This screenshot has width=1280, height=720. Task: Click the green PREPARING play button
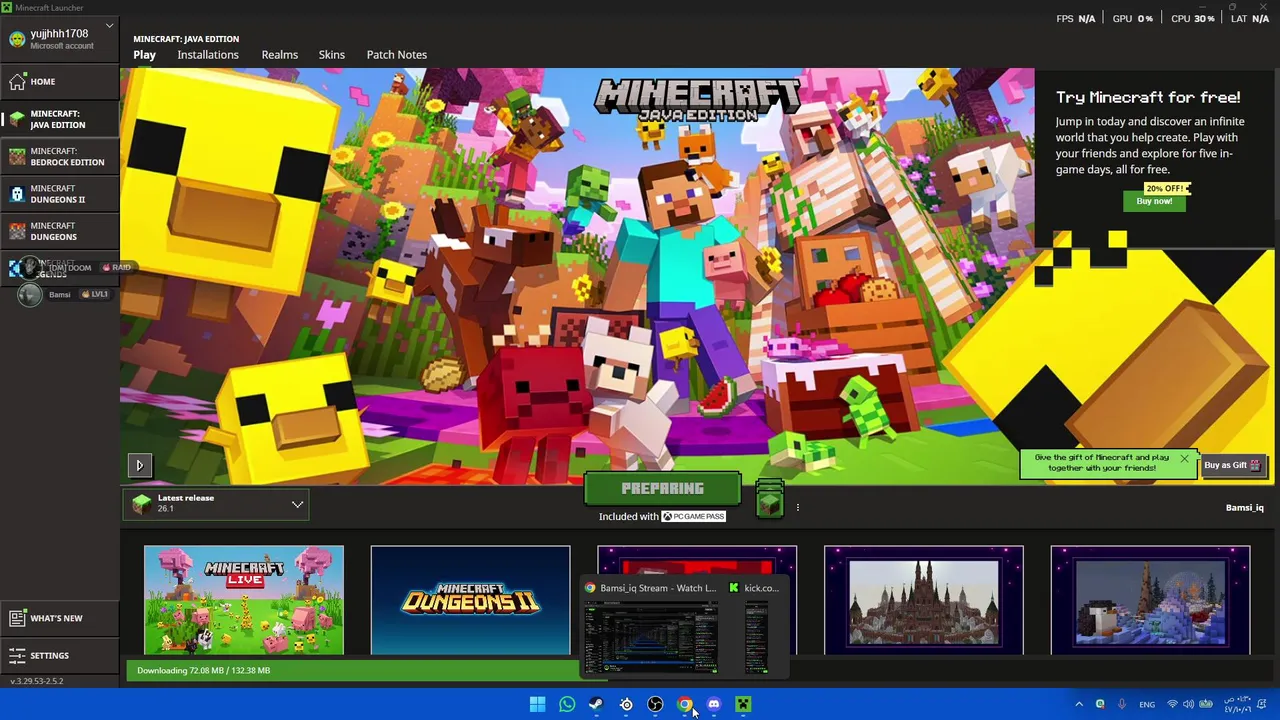662,489
